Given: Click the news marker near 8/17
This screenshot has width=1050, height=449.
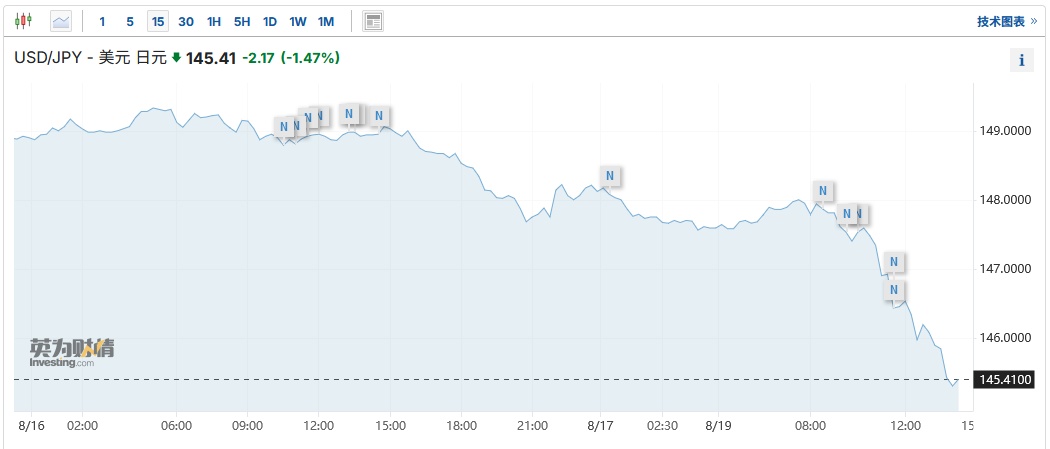Looking at the screenshot, I should click(x=611, y=176).
